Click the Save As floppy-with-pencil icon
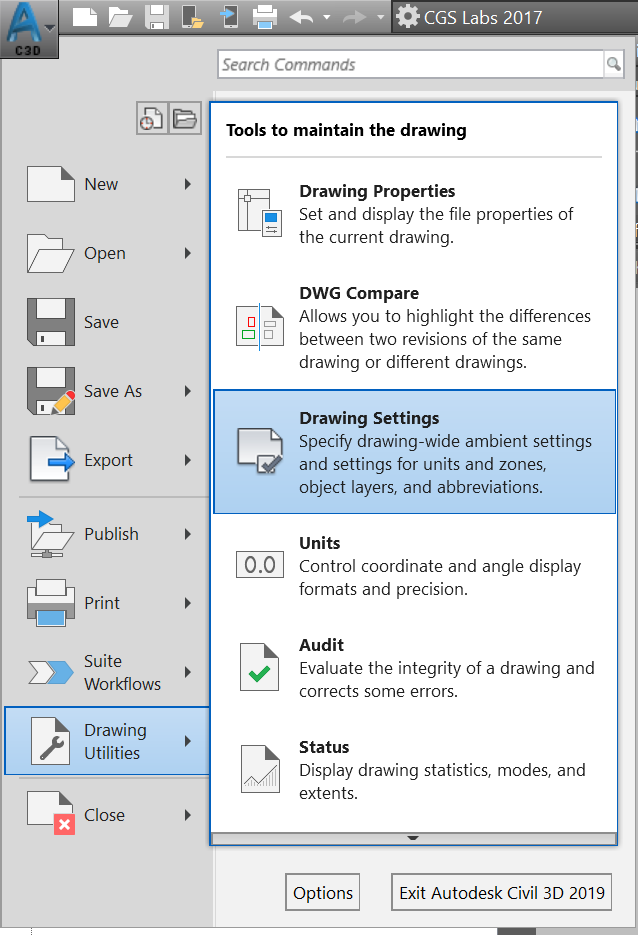 coord(51,391)
